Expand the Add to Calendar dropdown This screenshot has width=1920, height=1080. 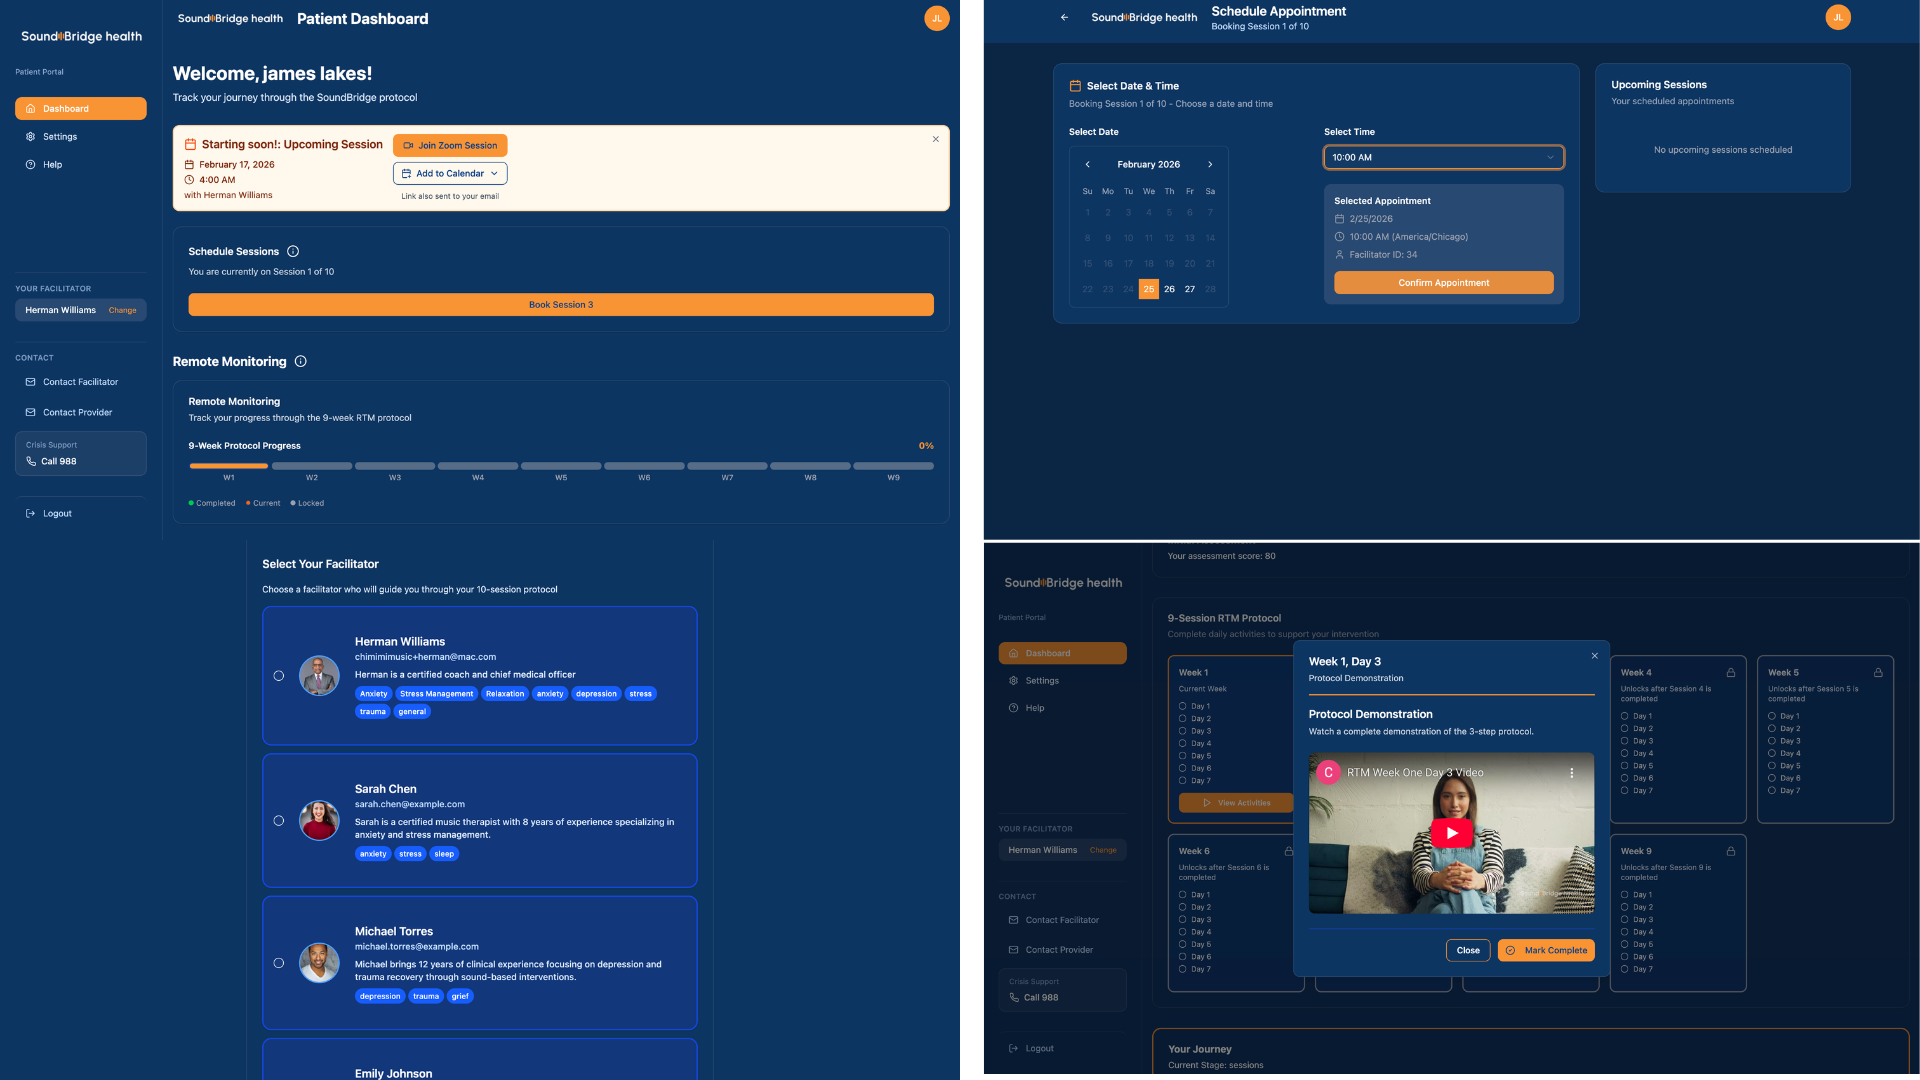[450, 173]
